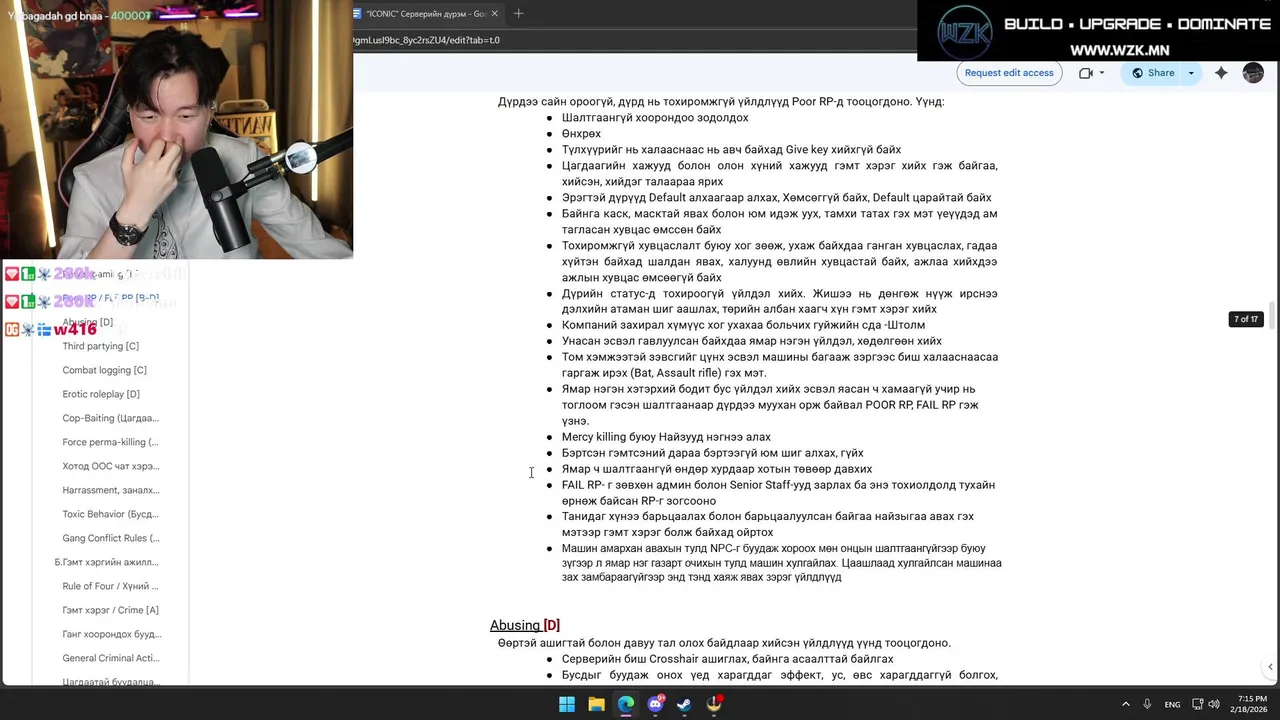Click the Abusing [D] document heading
The image size is (1280, 720).
(524, 625)
